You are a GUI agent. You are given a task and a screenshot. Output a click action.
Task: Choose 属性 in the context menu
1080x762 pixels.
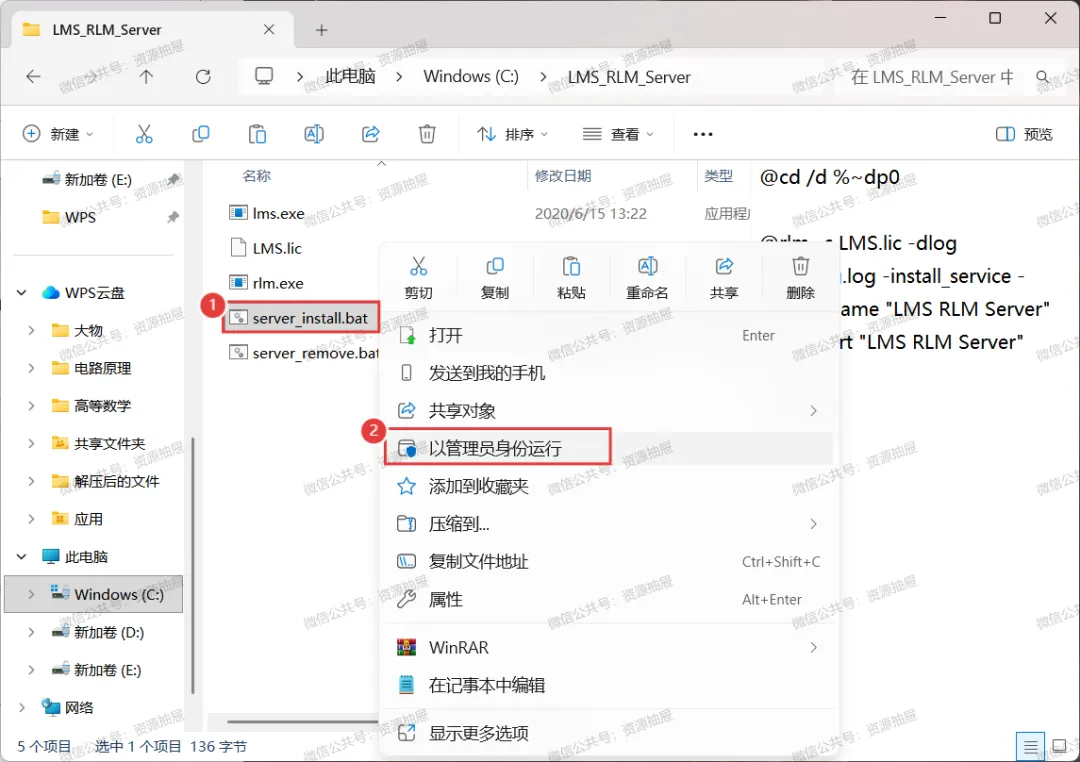pos(609,599)
